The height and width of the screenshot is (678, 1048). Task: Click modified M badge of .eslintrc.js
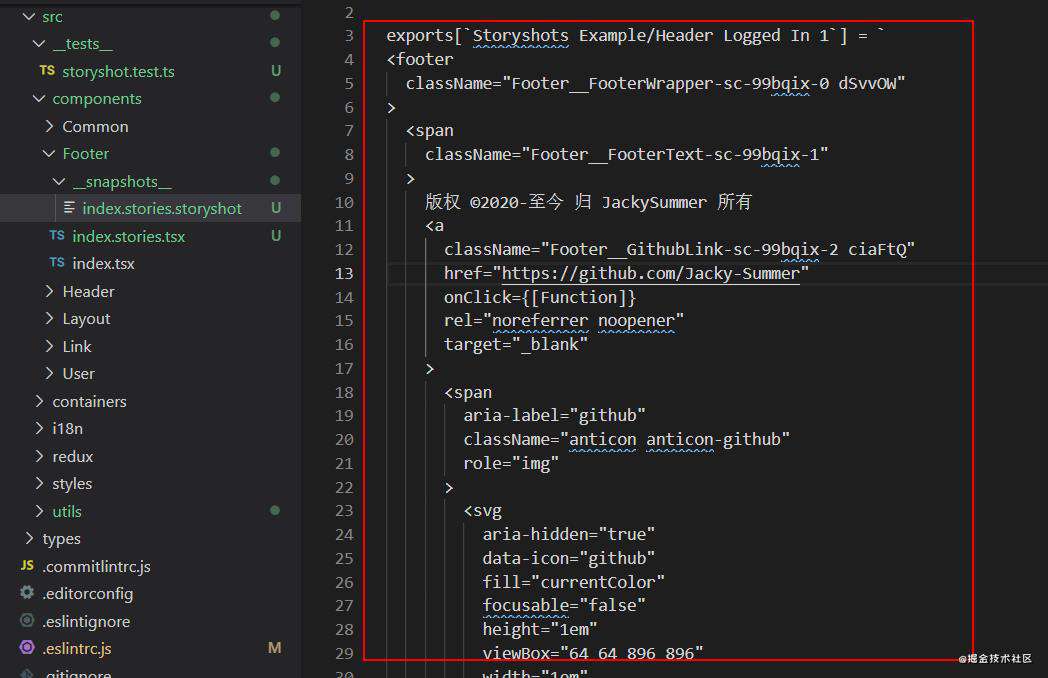275,648
